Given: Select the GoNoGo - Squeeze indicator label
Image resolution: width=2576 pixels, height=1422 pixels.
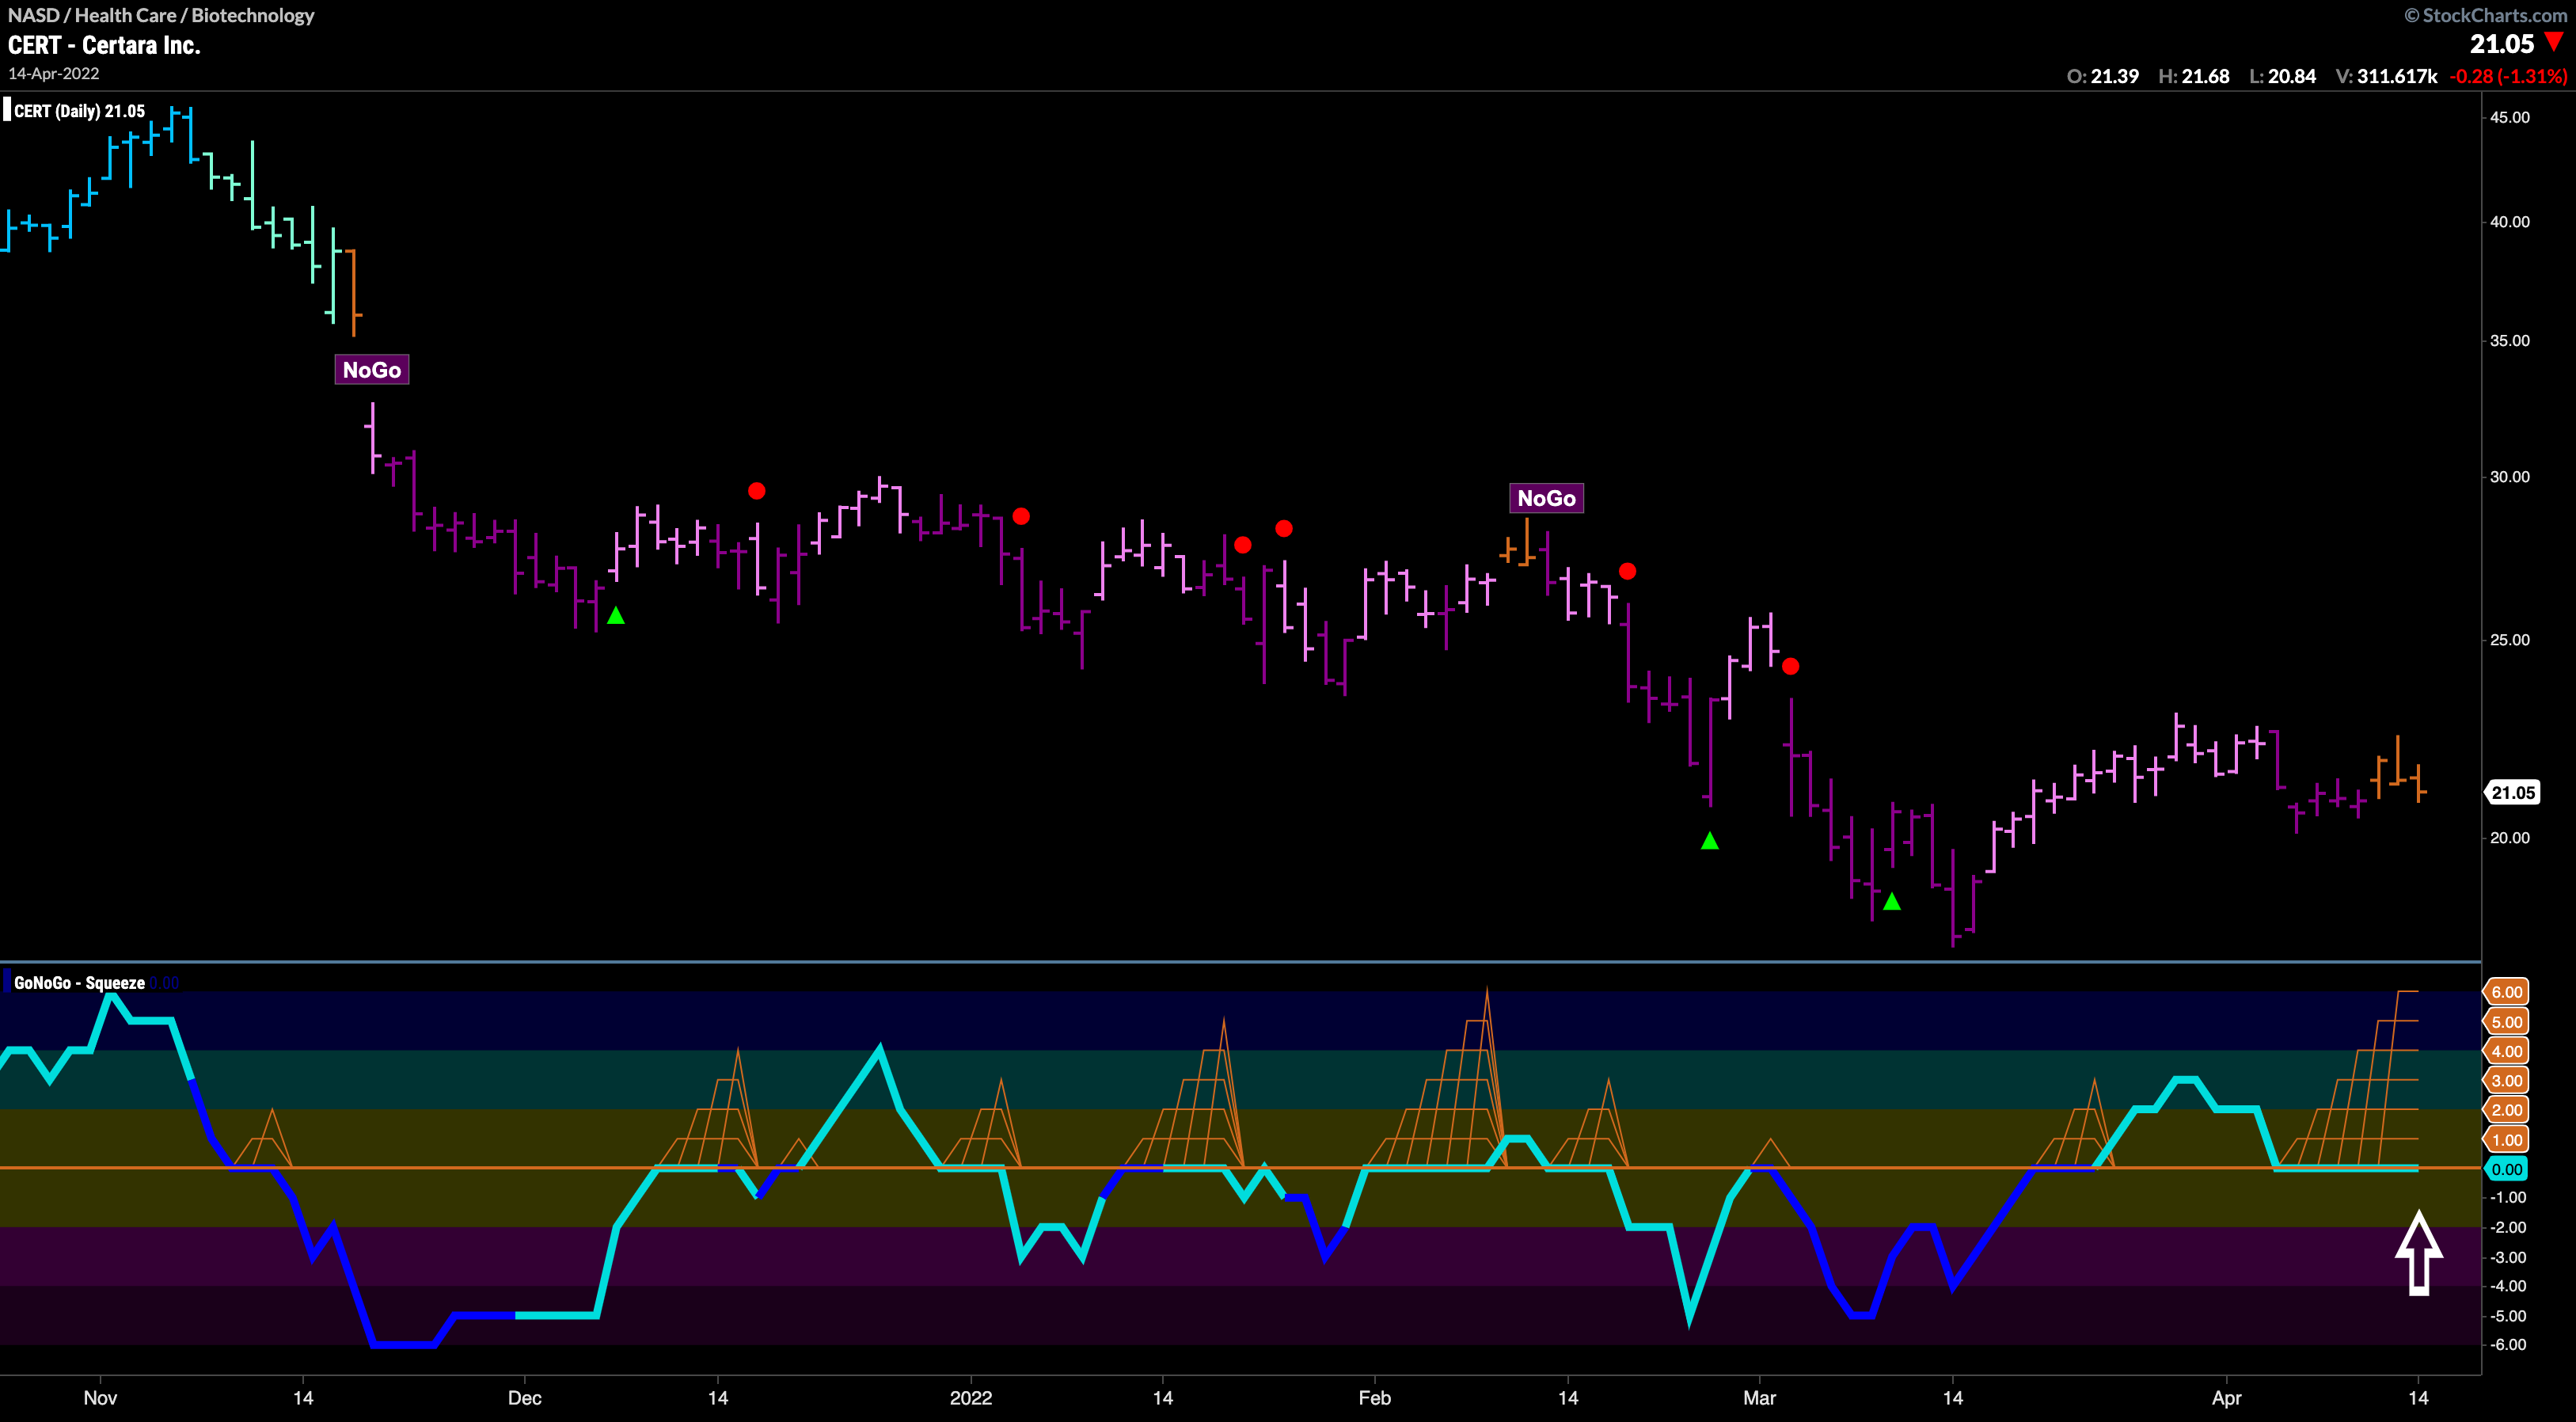Looking at the screenshot, I should [x=79, y=983].
